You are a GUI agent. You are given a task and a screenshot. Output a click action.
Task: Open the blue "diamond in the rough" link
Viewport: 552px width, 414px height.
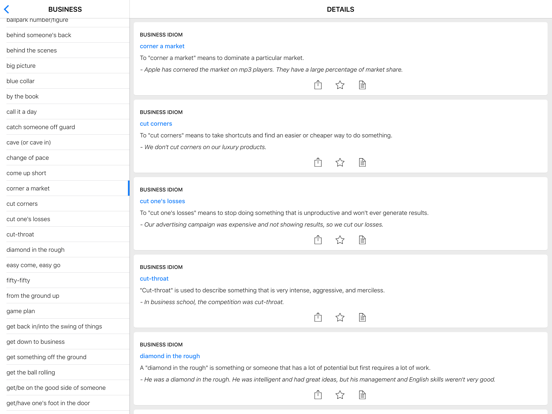[x=170, y=356]
